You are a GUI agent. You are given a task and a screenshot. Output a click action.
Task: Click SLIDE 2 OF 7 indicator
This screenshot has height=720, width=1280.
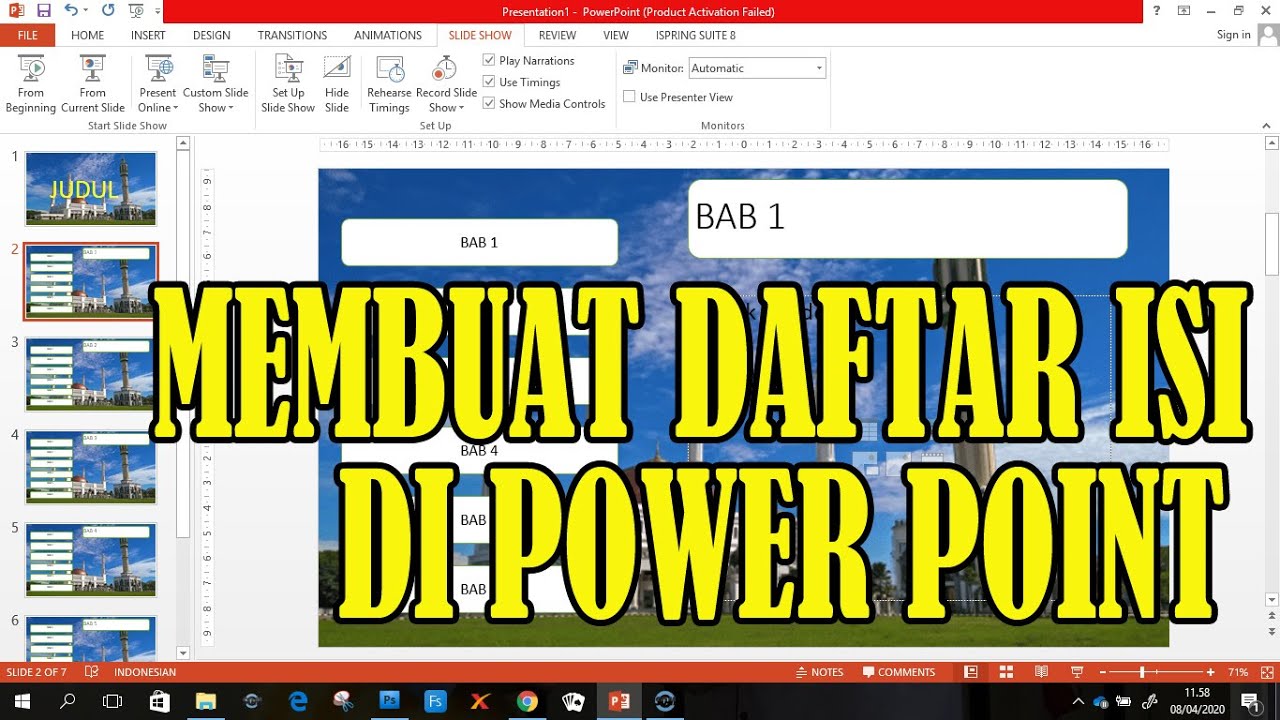click(x=37, y=672)
